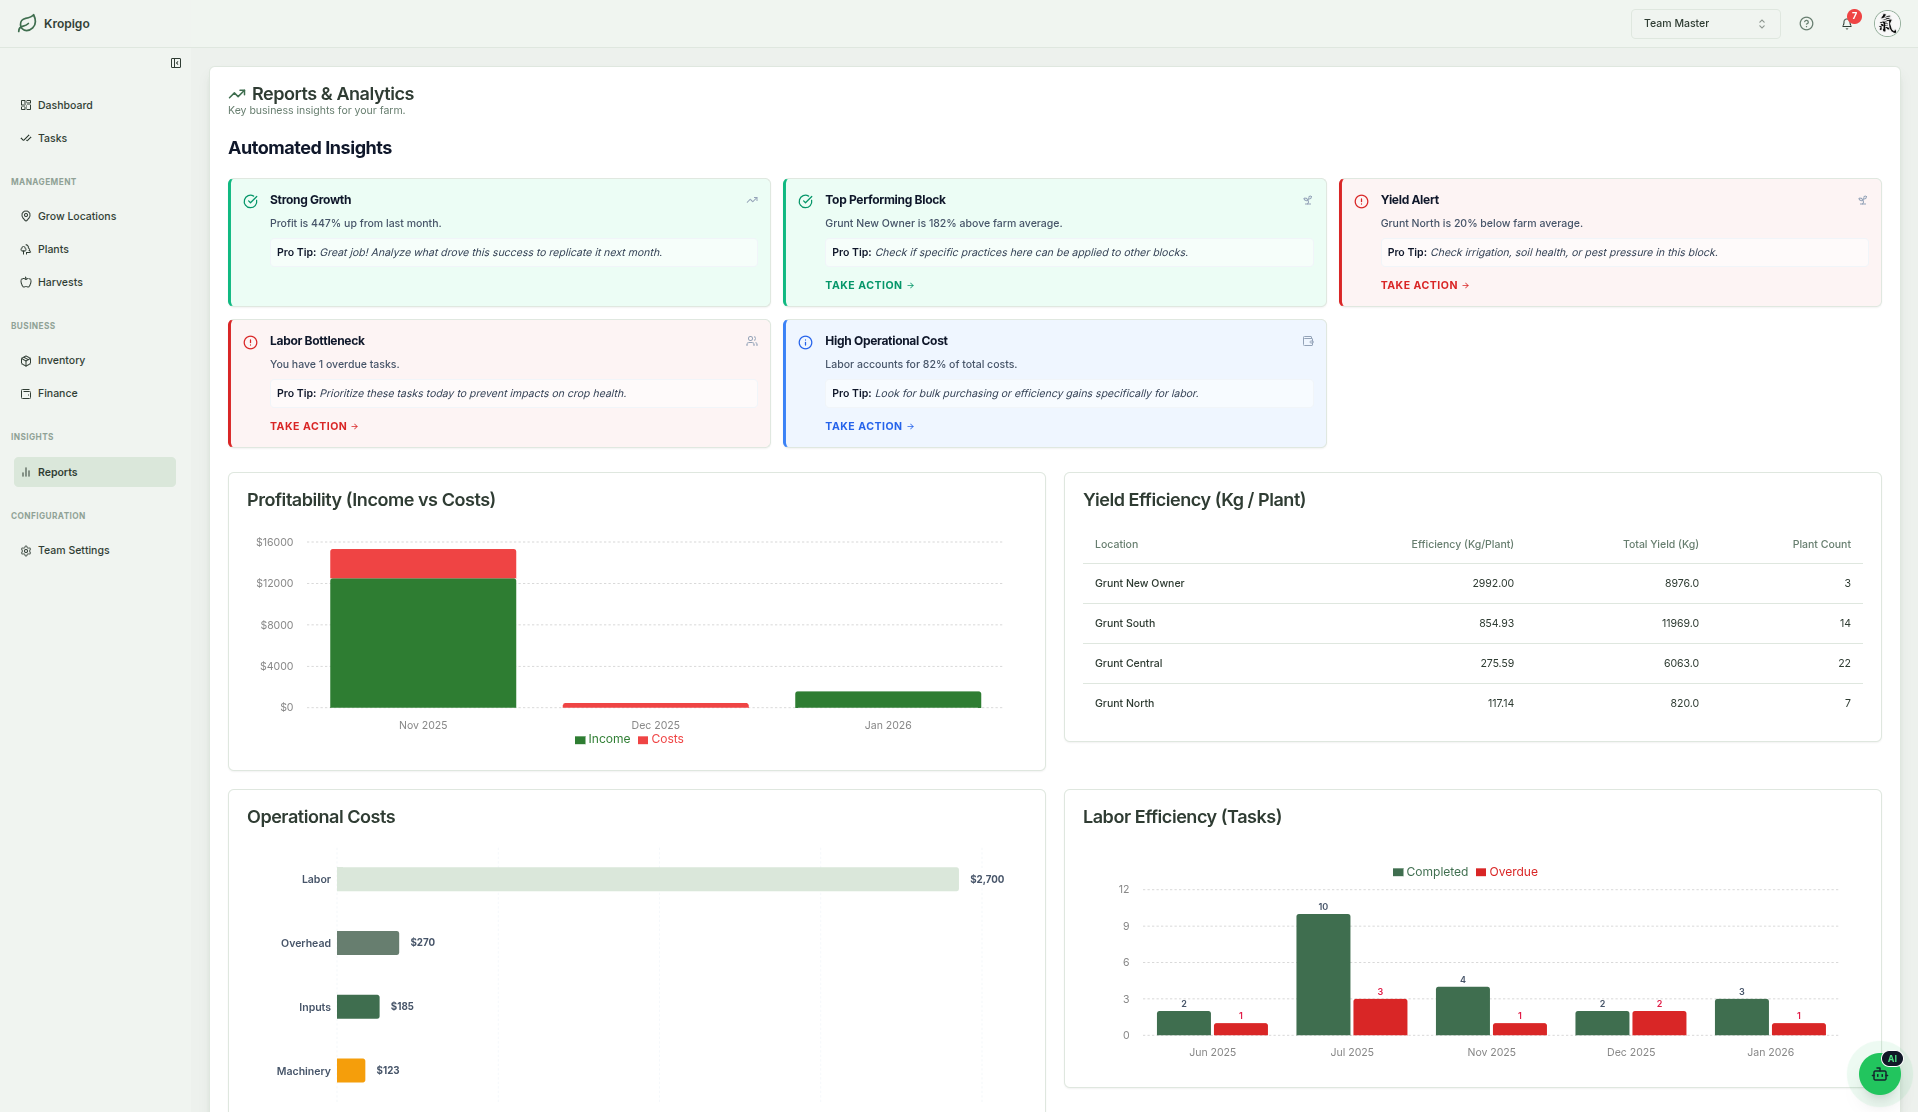Open the Team Master selector dropdown
Viewport: 1918px width, 1112px height.
tap(1704, 23)
